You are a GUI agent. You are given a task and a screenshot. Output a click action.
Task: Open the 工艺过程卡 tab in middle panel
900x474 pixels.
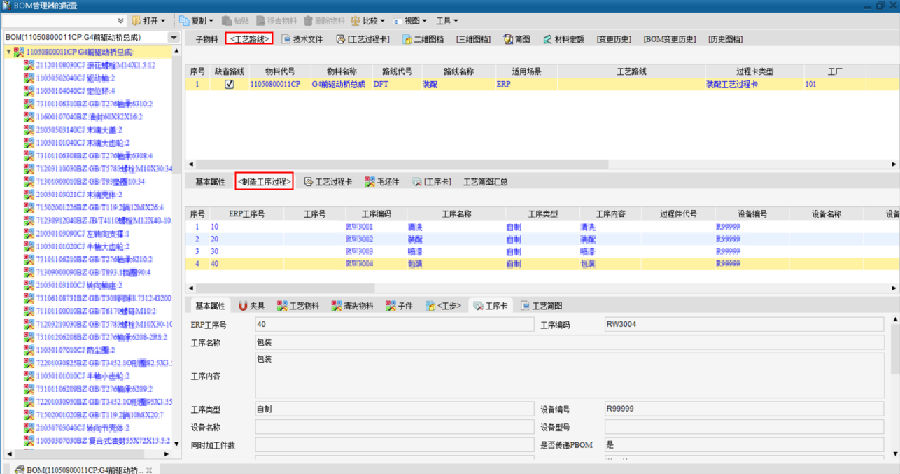[309, 182]
